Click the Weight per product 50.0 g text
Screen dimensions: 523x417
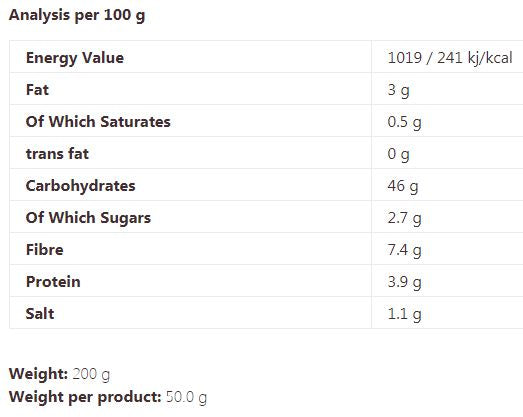tap(108, 397)
